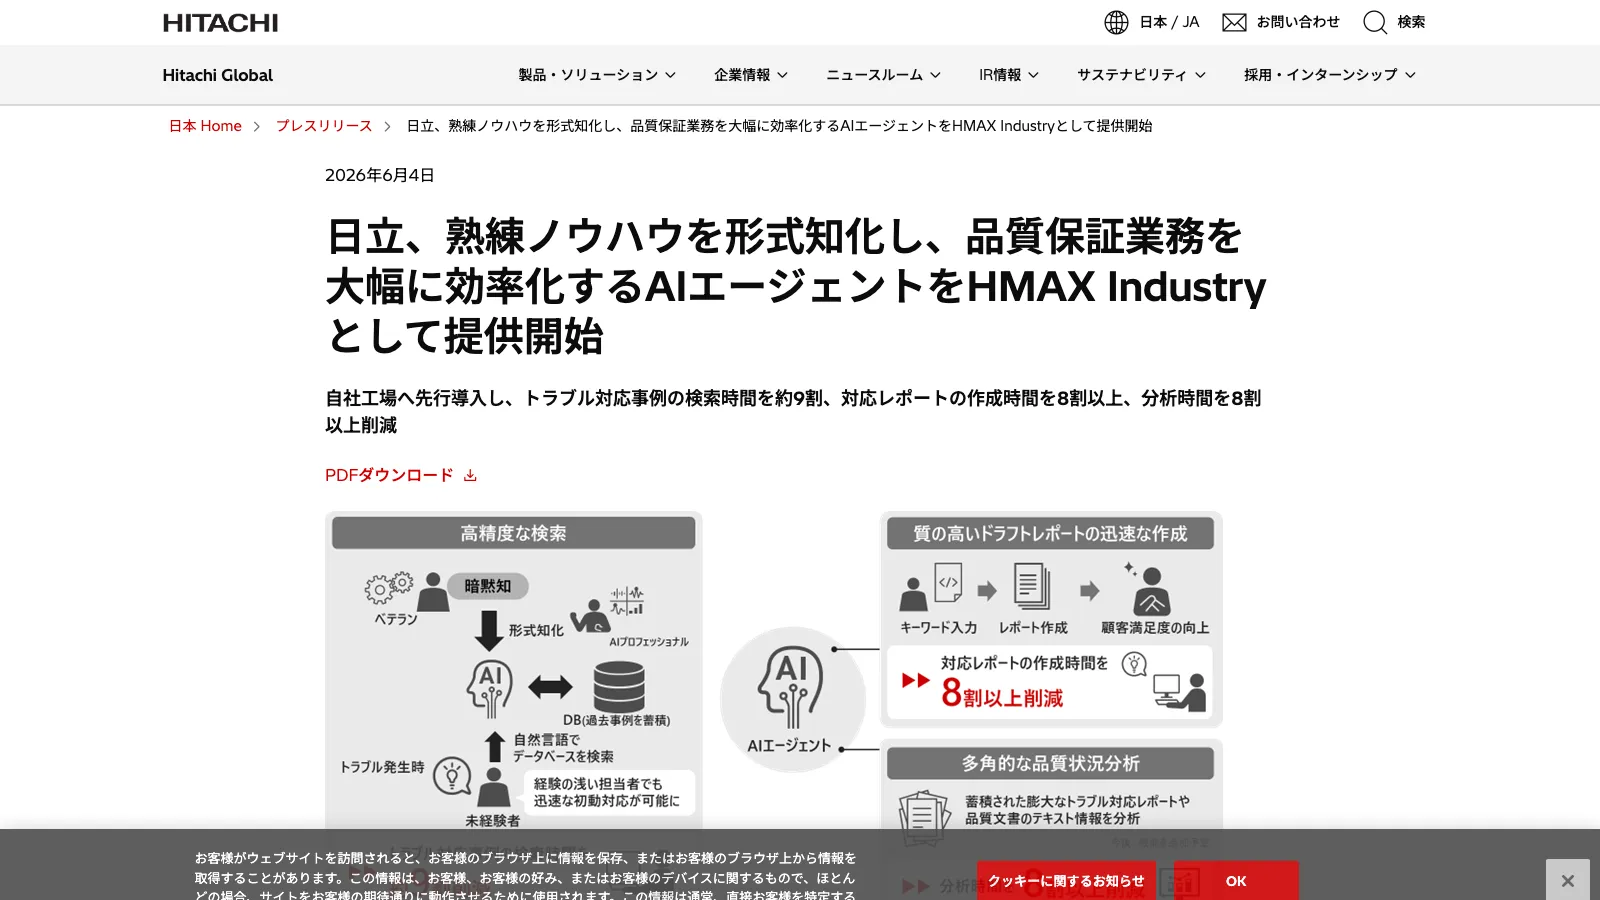Go to the 日本 Home breadcrumb
Image resolution: width=1600 pixels, height=900 pixels.
point(205,126)
